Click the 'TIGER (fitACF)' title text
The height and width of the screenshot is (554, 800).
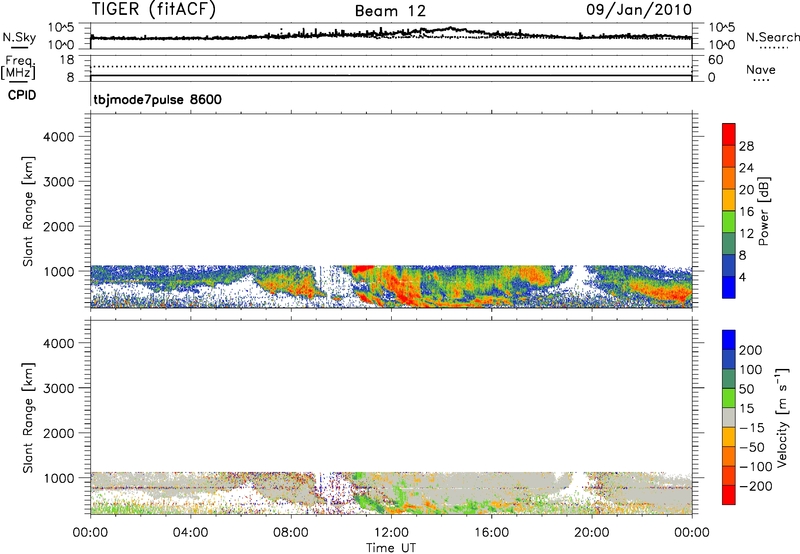point(154,9)
